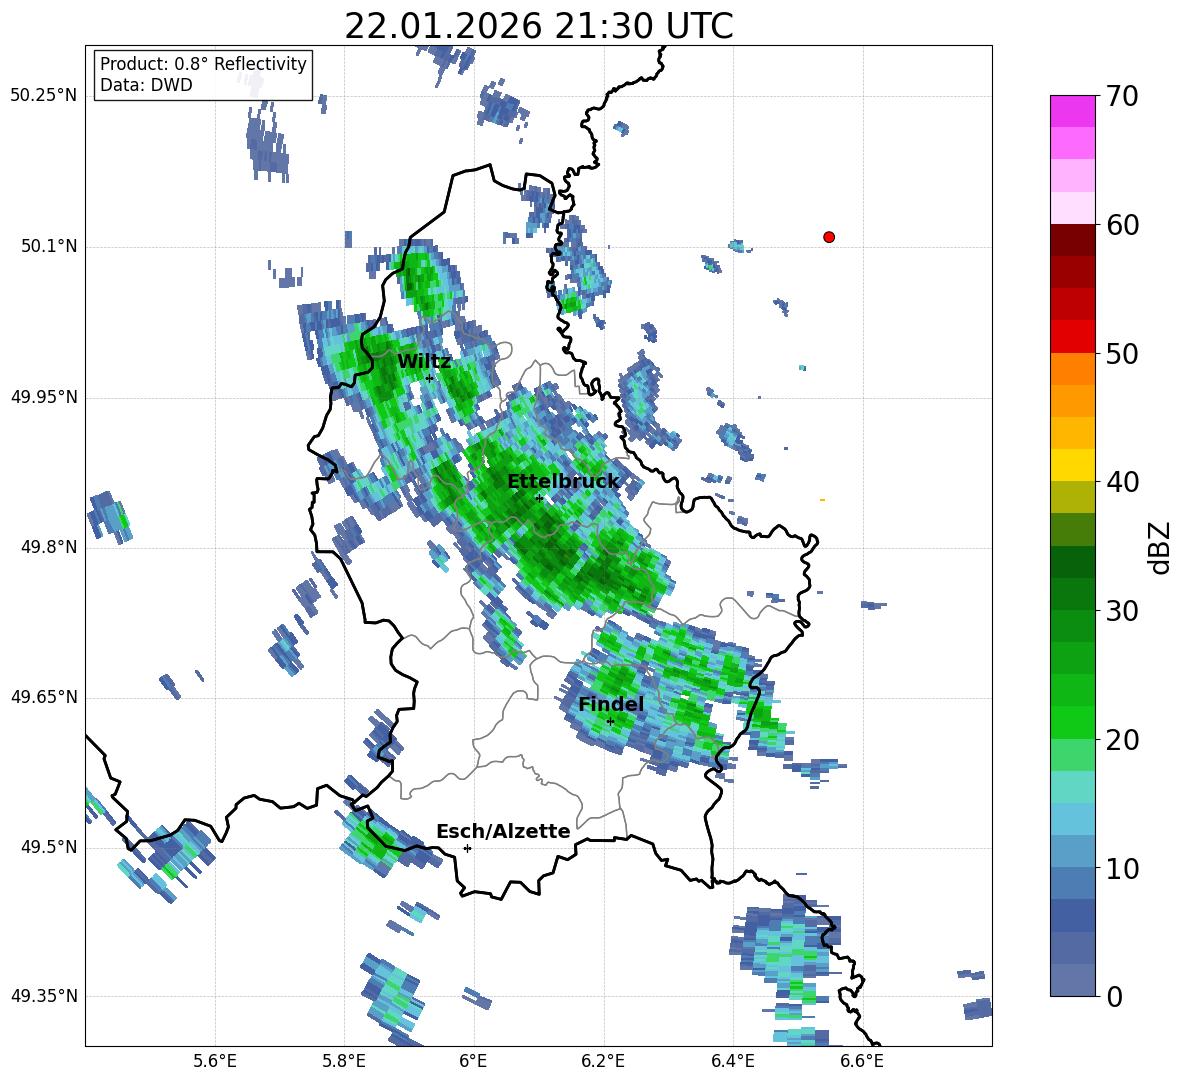Click the 22.01.2026 21:30 UTC title
Viewport: 1184px width, 1081px height.
pyautogui.click(x=538, y=26)
